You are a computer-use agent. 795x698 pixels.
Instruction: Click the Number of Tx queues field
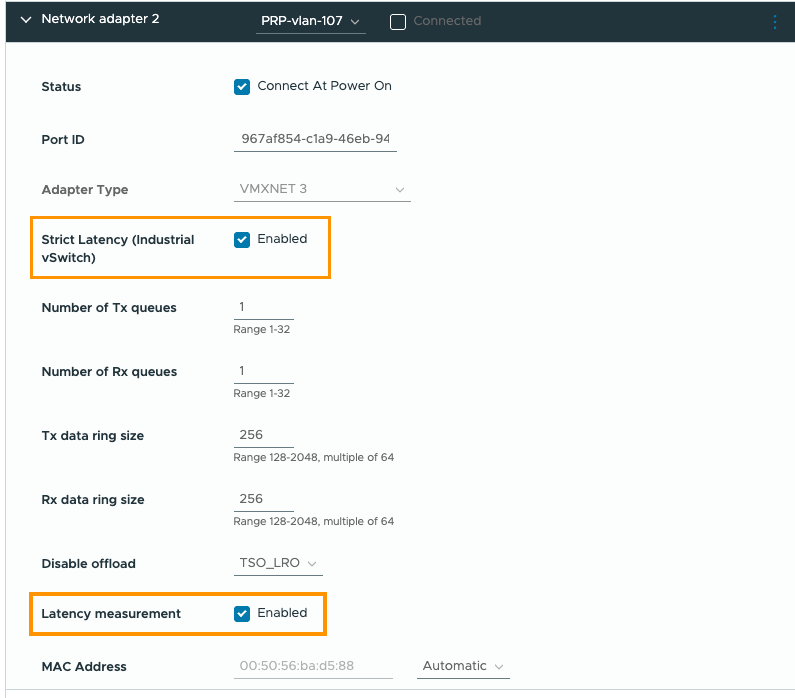tap(263, 307)
